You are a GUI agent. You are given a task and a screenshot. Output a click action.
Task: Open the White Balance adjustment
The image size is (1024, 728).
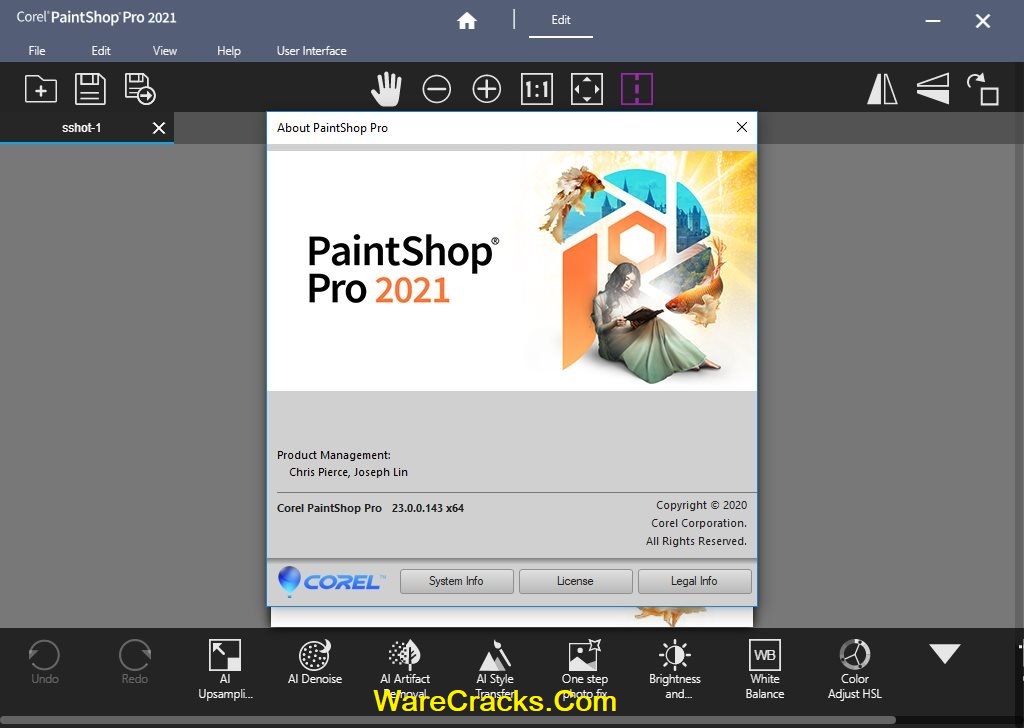click(764, 660)
